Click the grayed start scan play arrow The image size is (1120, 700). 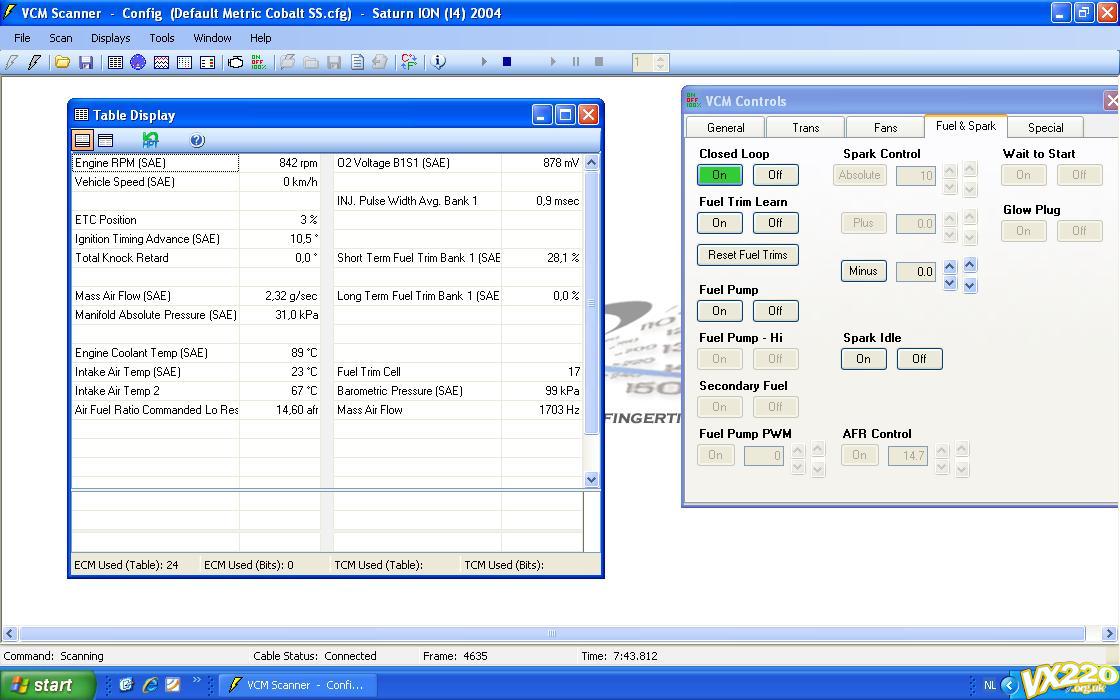point(484,62)
